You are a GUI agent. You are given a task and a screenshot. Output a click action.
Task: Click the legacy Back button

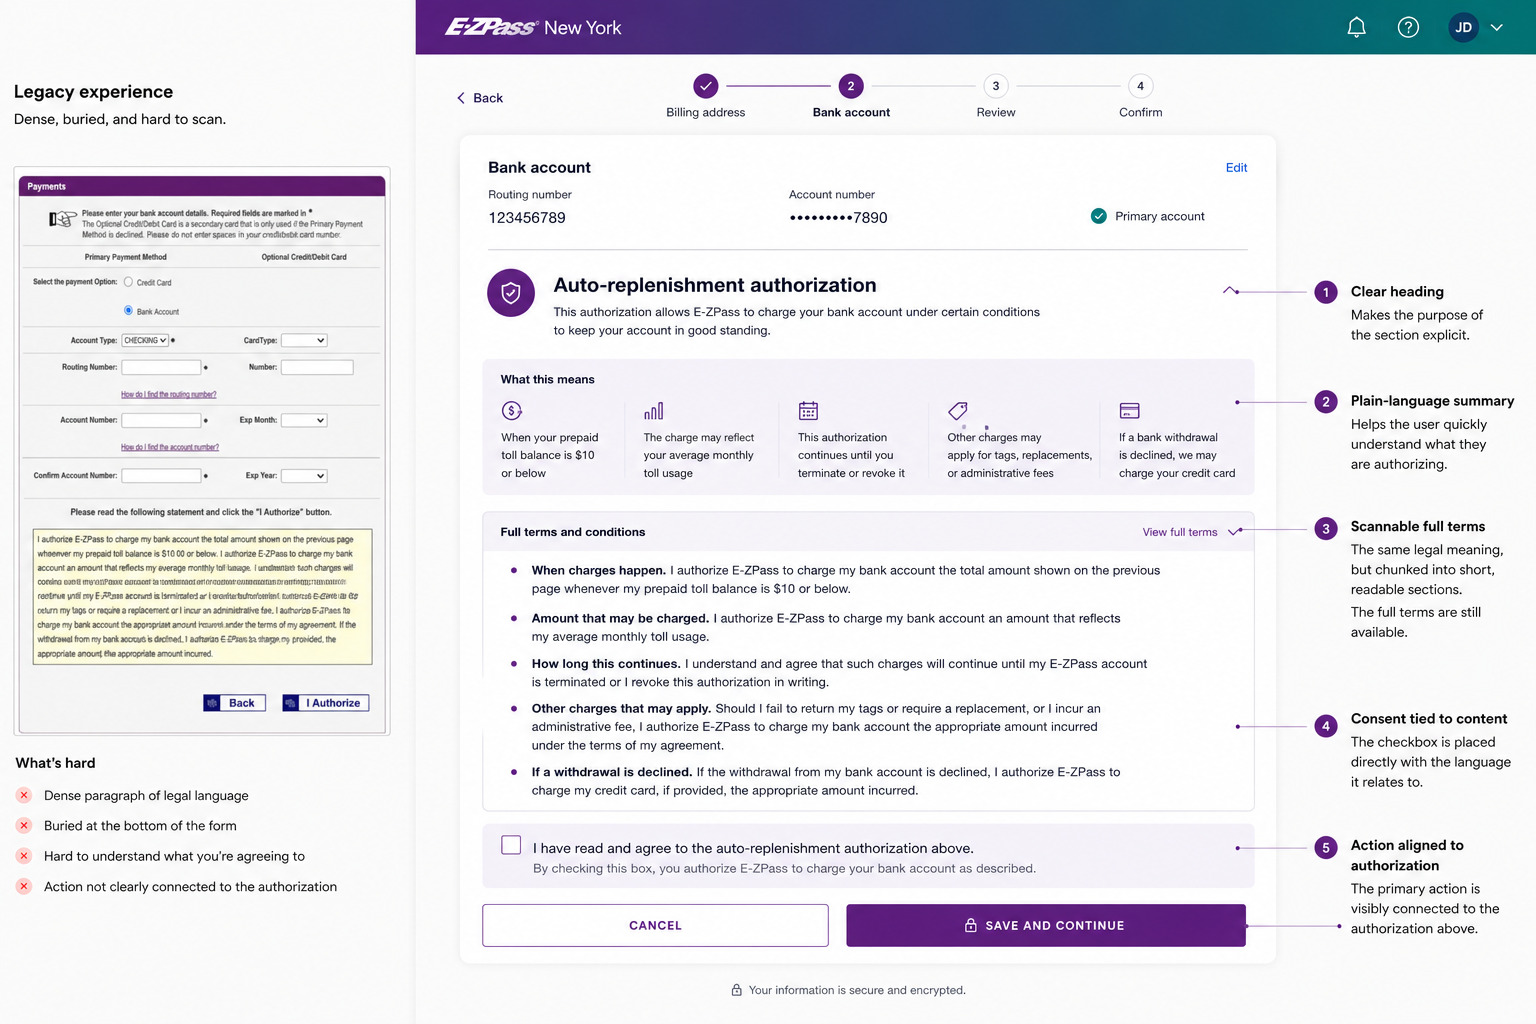[x=235, y=703]
